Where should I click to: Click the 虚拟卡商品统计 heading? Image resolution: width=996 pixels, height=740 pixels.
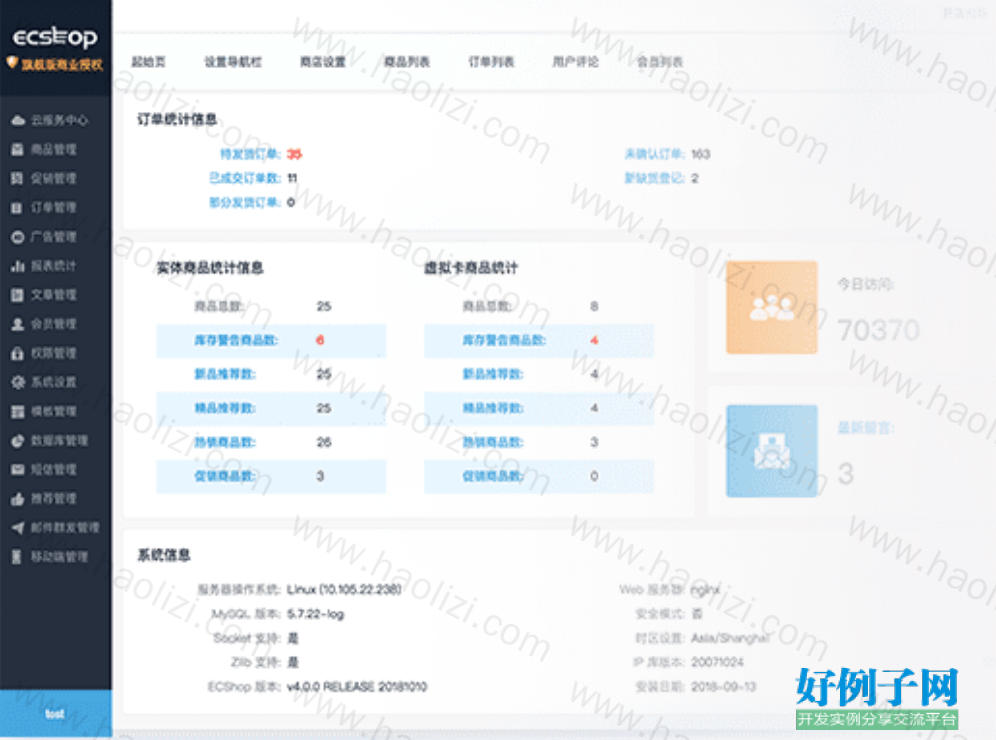(471, 268)
